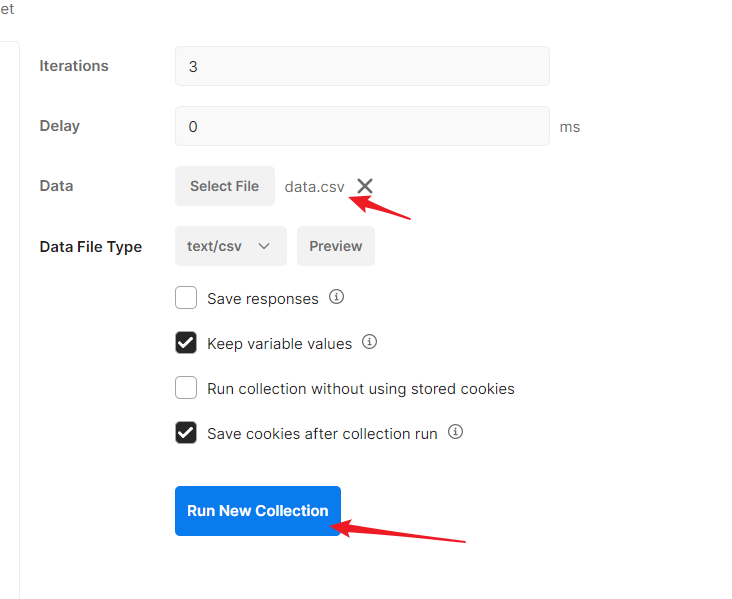The width and height of the screenshot is (732, 599).
Task: Focus the Iterations input field
Action: point(362,66)
